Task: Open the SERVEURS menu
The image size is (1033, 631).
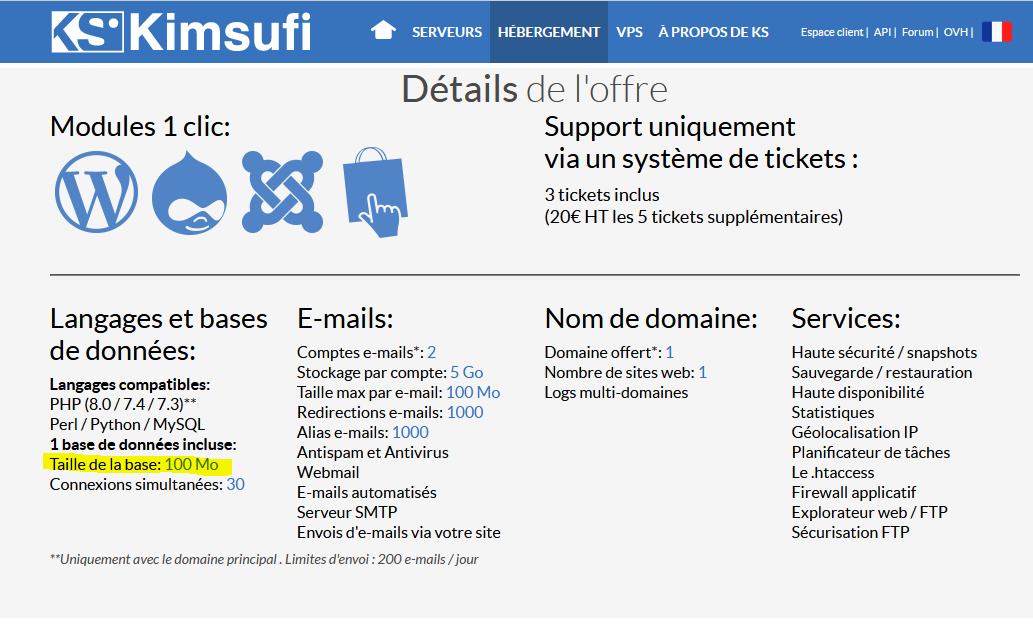Action: click(x=447, y=32)
